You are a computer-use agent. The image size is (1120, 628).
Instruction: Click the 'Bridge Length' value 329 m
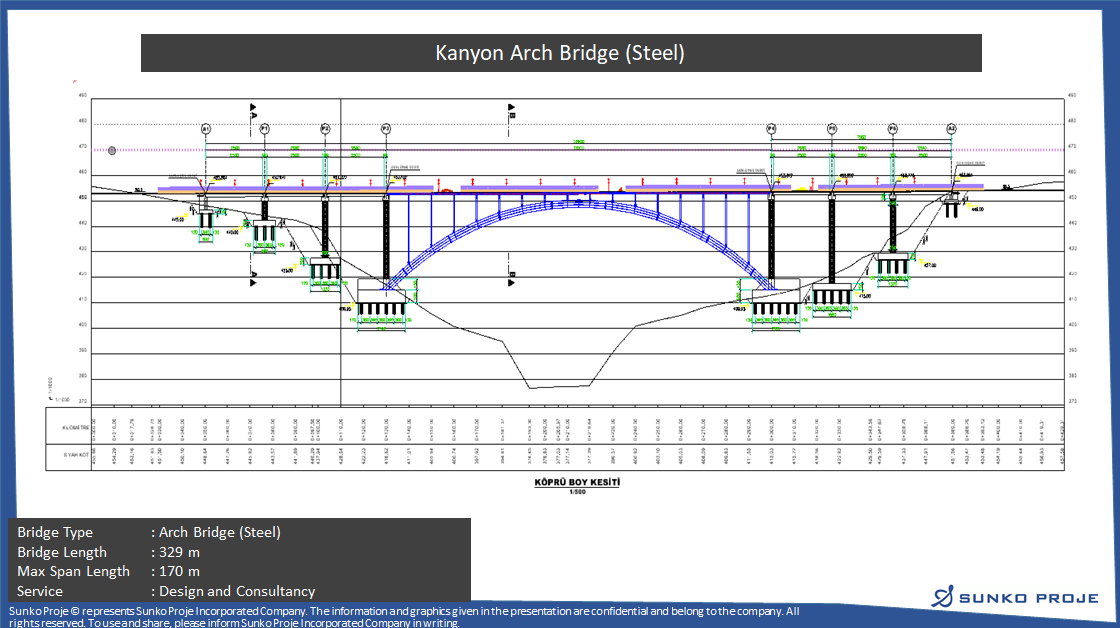click(x=180, y=552)
